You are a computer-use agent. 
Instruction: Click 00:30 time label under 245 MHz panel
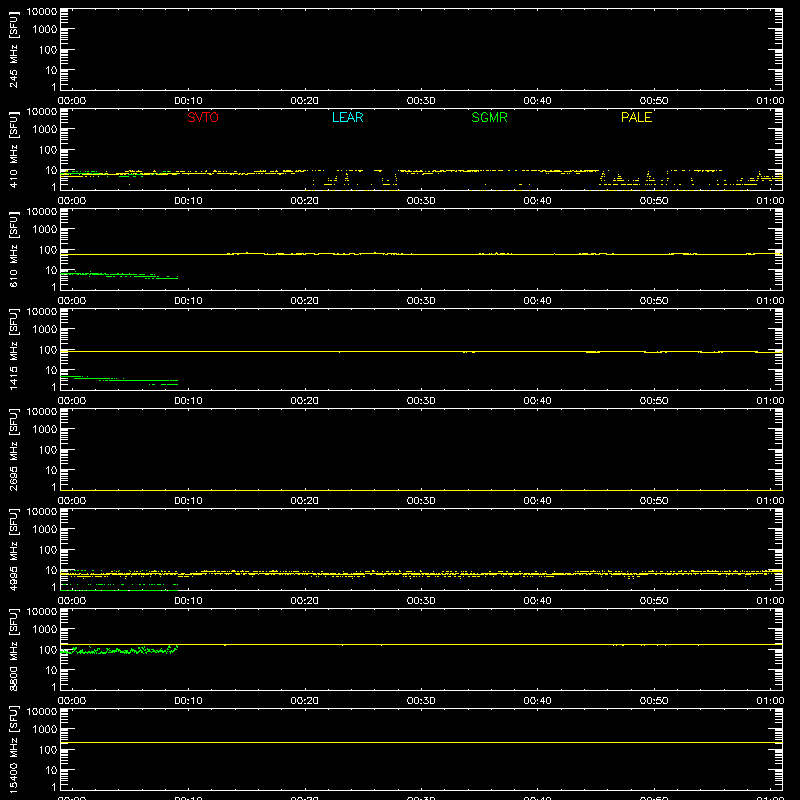click(421, 101)
